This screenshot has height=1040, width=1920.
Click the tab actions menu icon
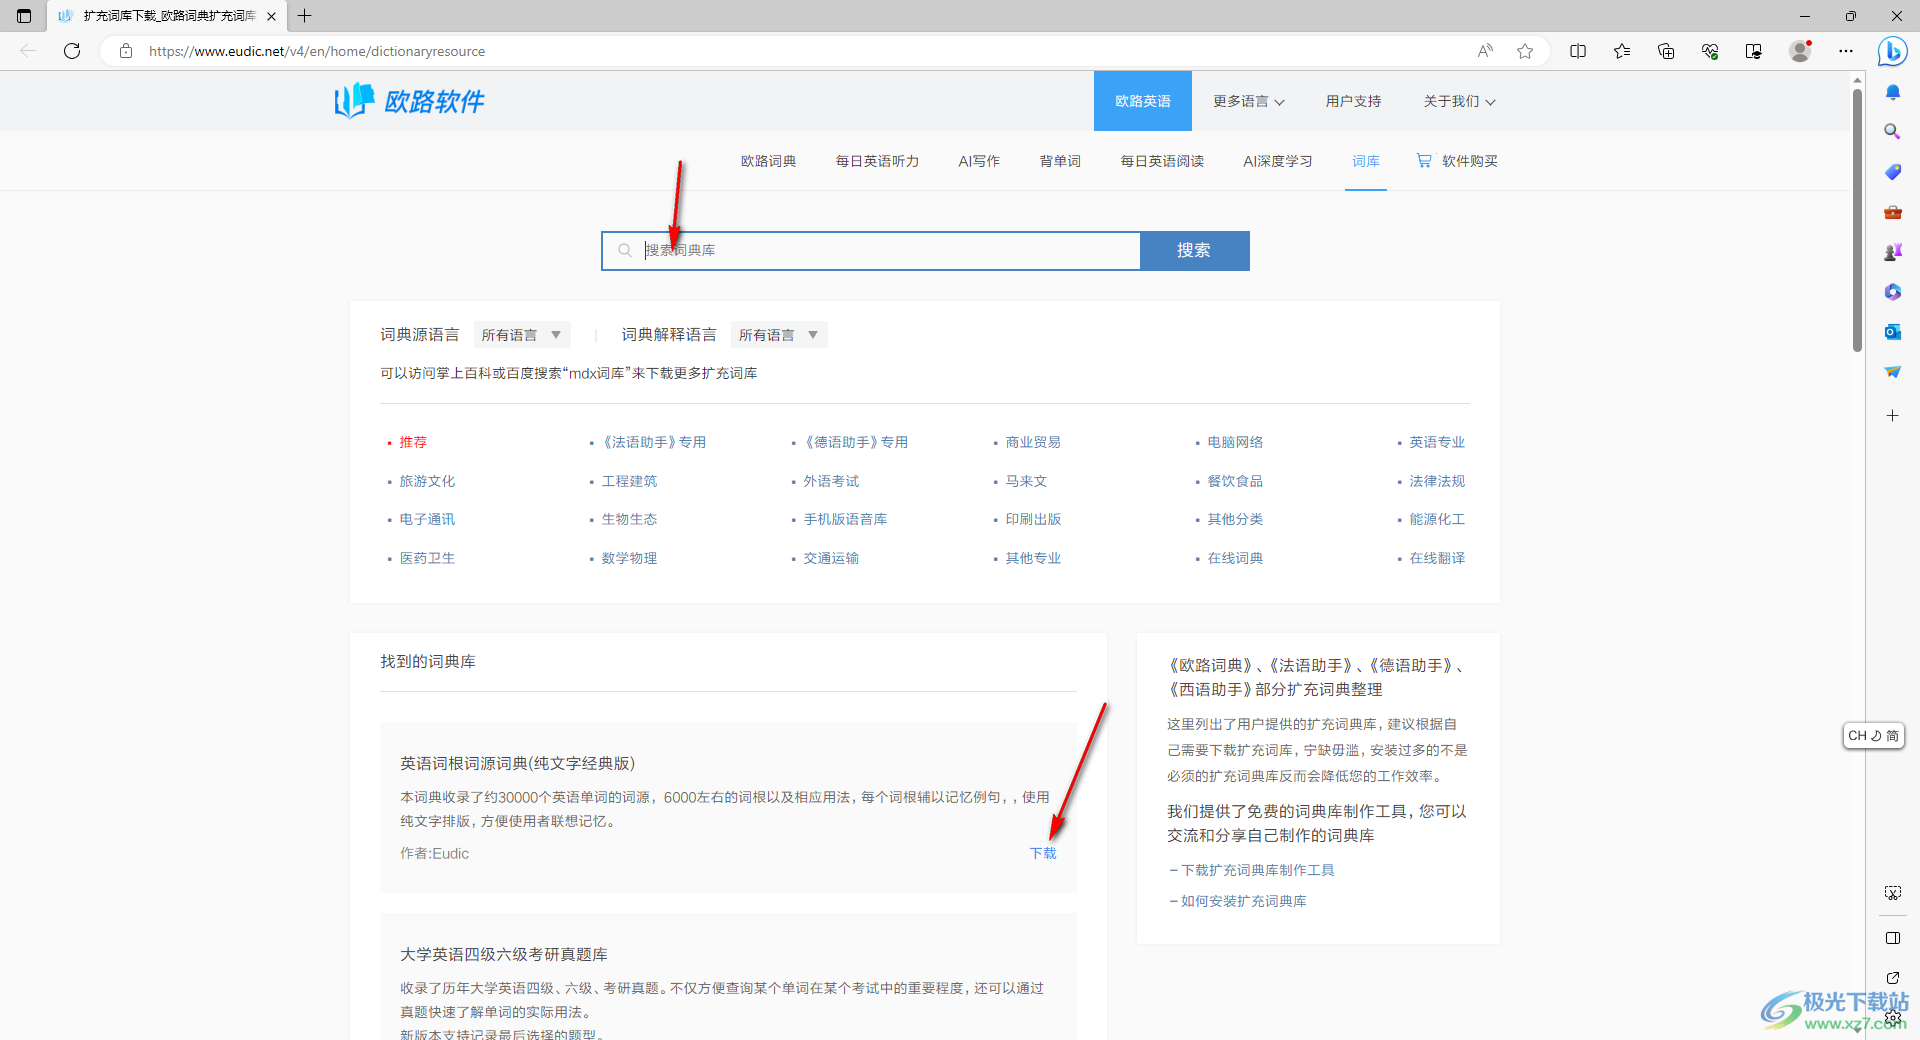pyautogui.click(x=24, y=16)
